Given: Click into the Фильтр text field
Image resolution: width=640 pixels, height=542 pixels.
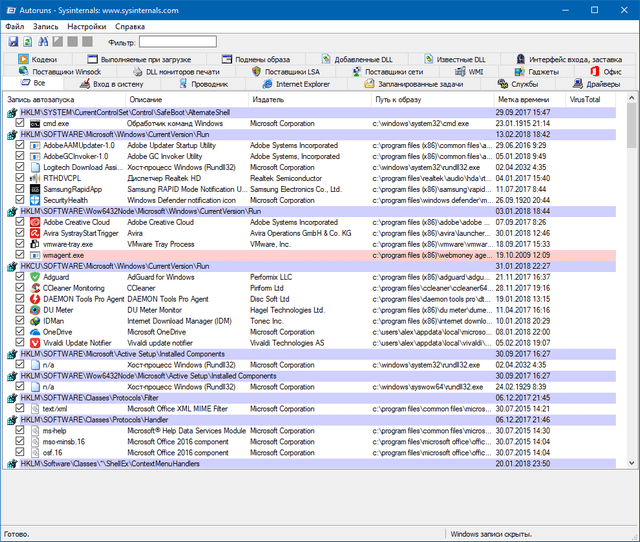Looking at the screenshot, I should [x=177, y=42].
